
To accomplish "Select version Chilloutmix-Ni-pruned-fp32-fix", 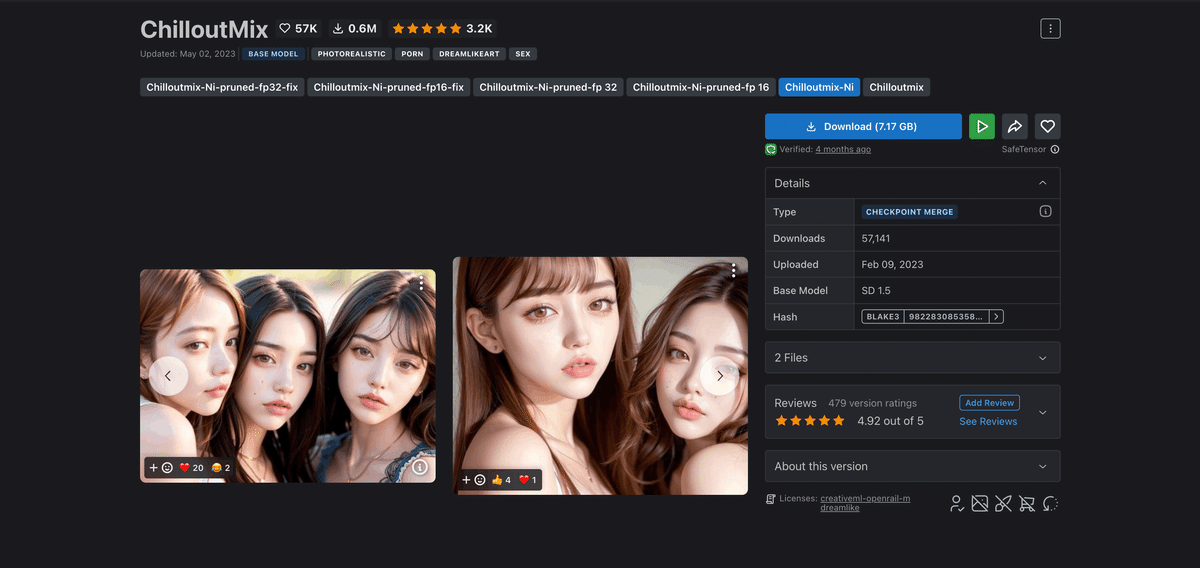I will click(x=222, y=87).
